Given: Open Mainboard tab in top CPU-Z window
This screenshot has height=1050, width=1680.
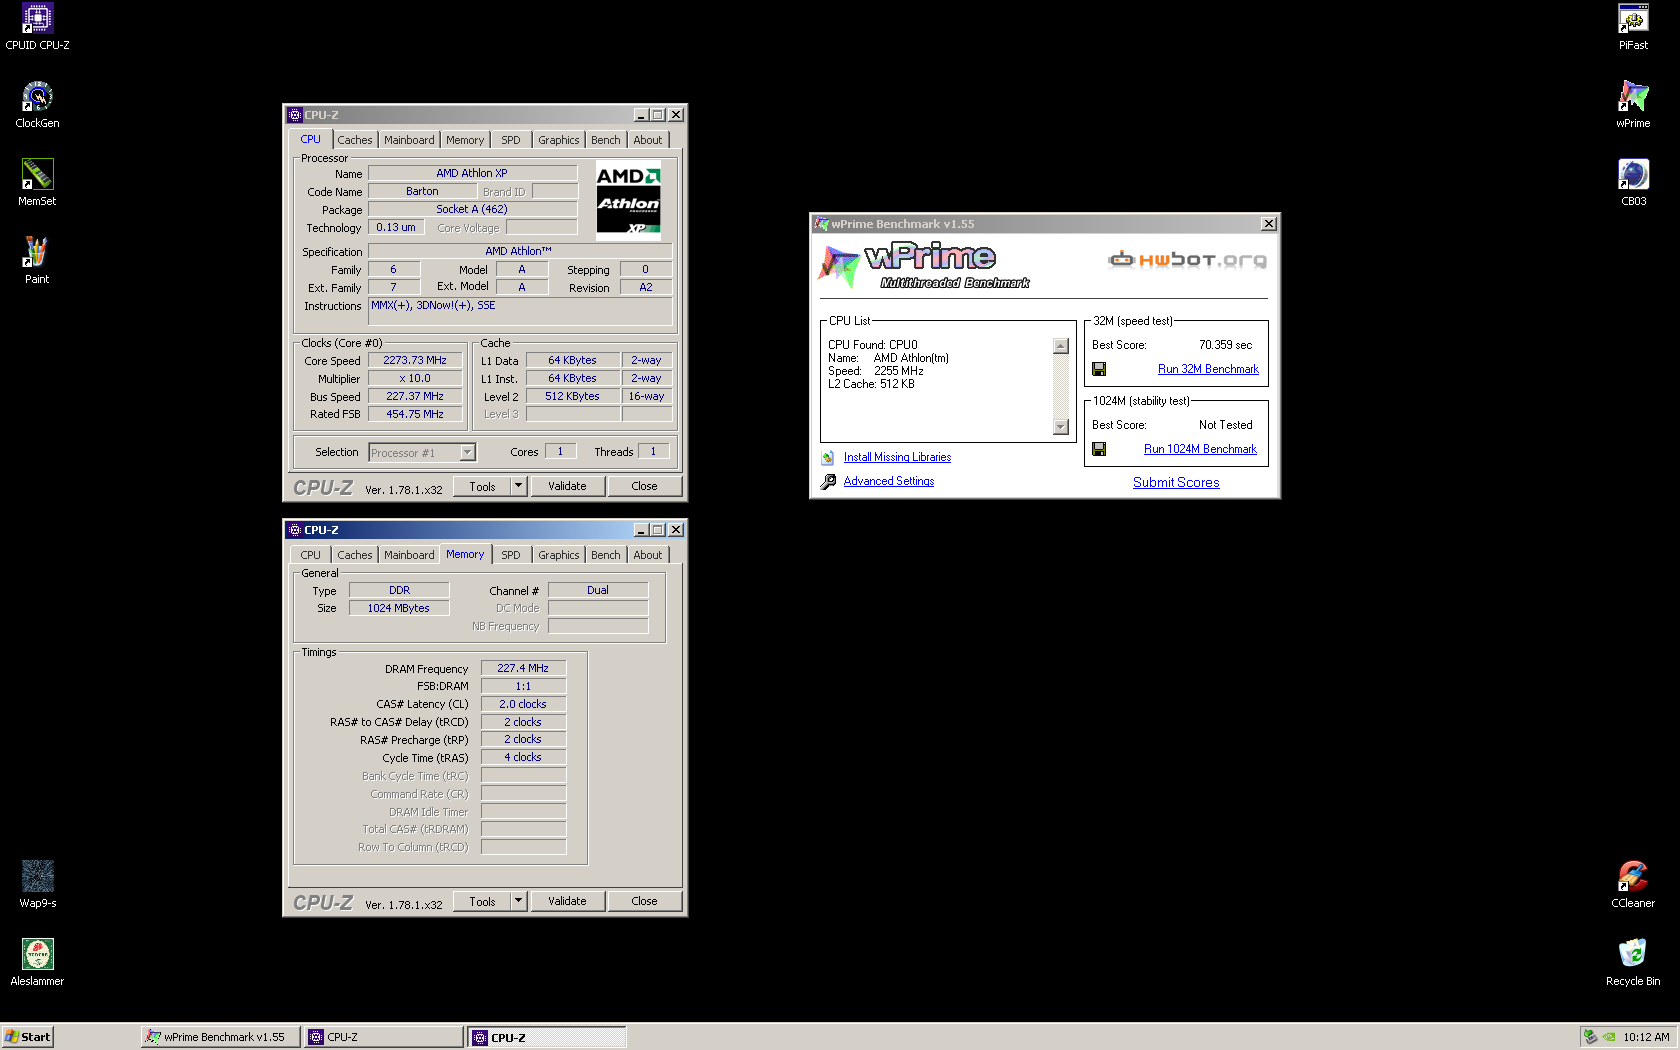Looking at the screenshot, I should (409, 140).
